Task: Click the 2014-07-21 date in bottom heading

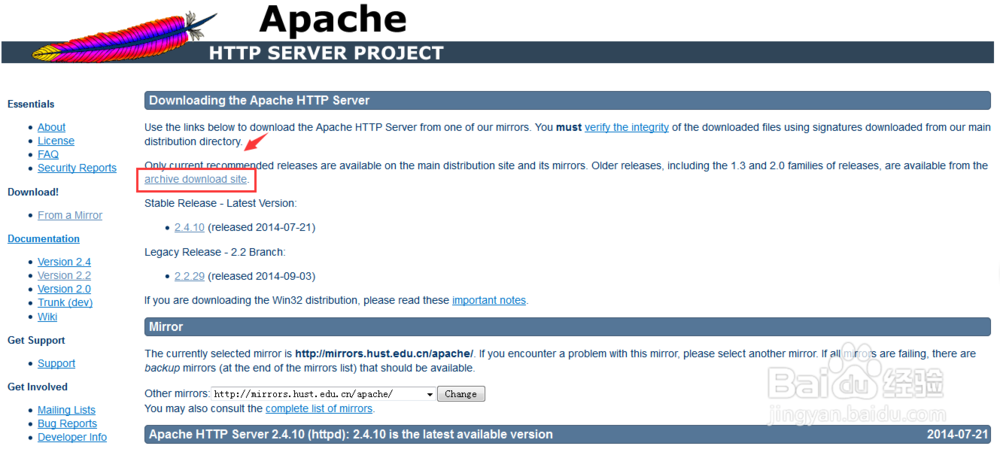Action: point(958,434)
